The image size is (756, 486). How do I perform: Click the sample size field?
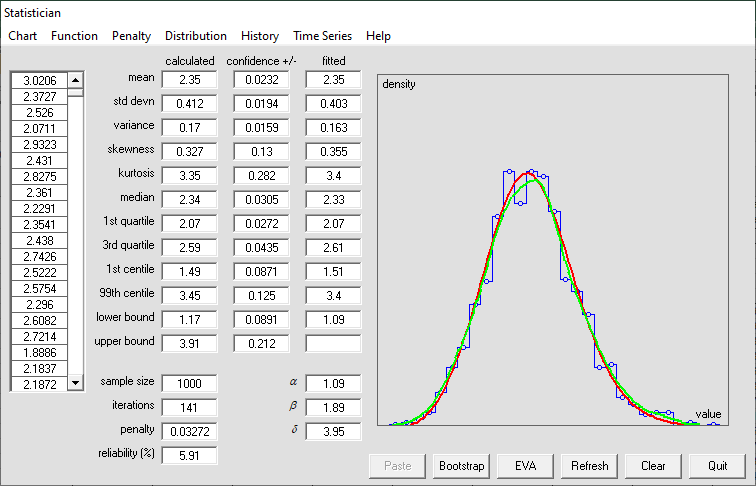coord(189,384)
